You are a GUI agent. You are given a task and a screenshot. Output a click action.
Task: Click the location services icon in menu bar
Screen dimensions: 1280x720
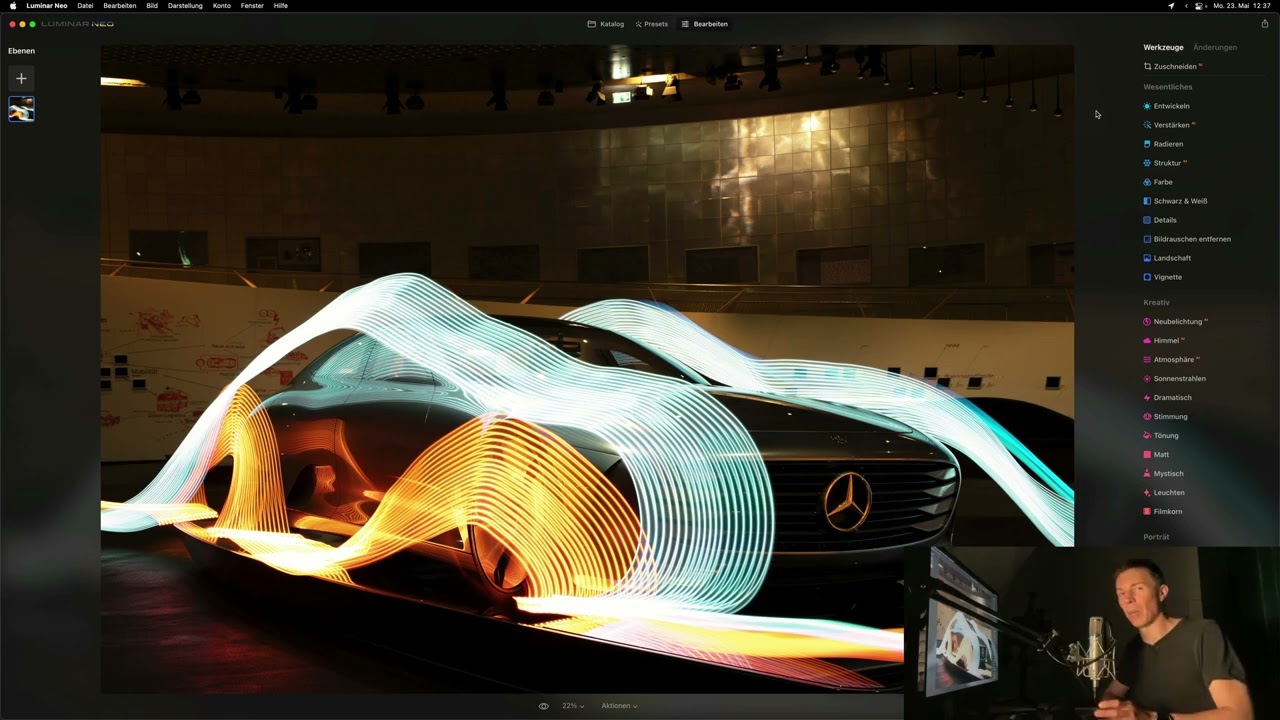pyautogui.click(x=1171, y=6)
